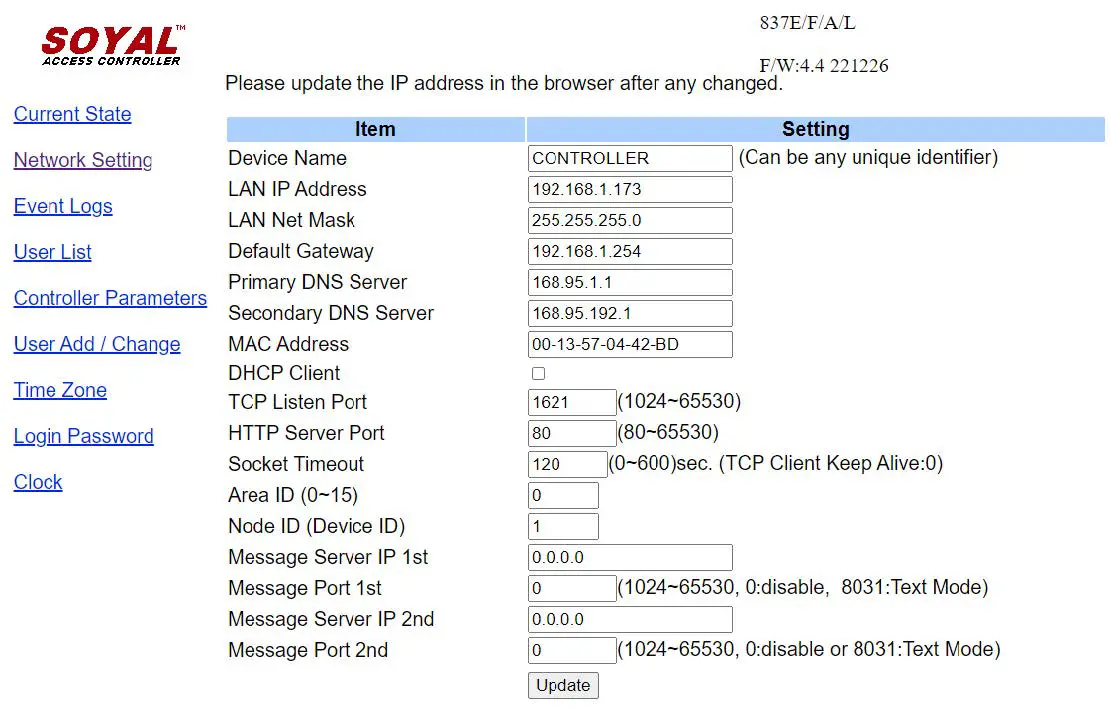The image size is (1110, 710).
Task: Click the Socket Timeout input
Action: [x=567, y=464]
